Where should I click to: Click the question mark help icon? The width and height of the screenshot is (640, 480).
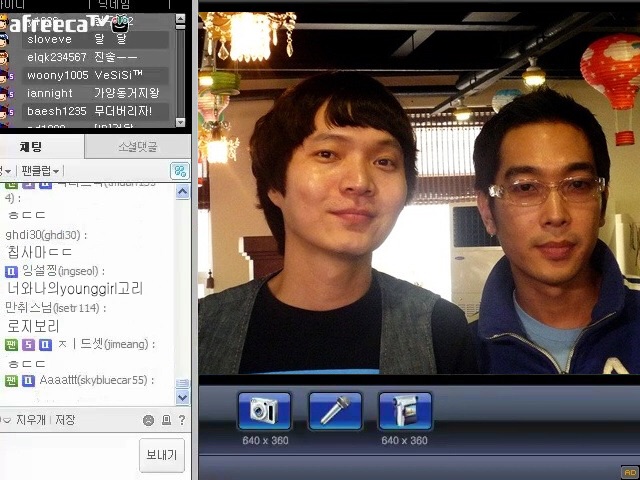tap(182, 421)
